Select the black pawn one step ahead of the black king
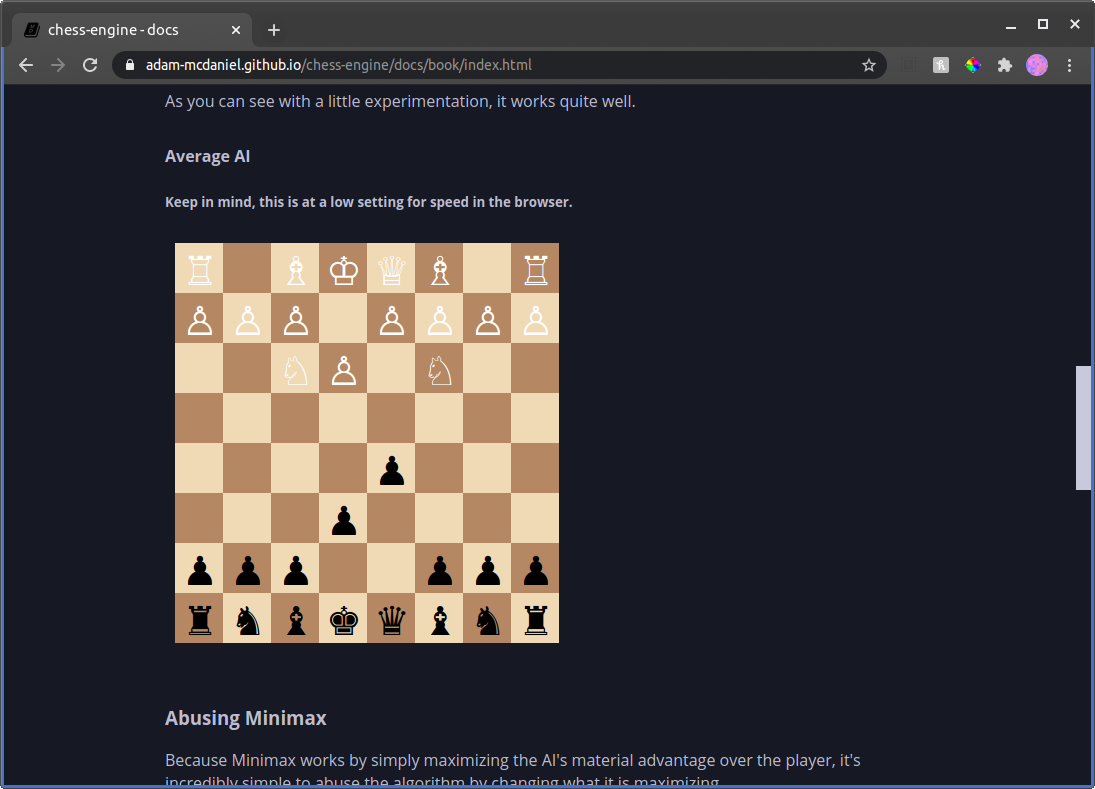1095x789 pixels. 344,519
